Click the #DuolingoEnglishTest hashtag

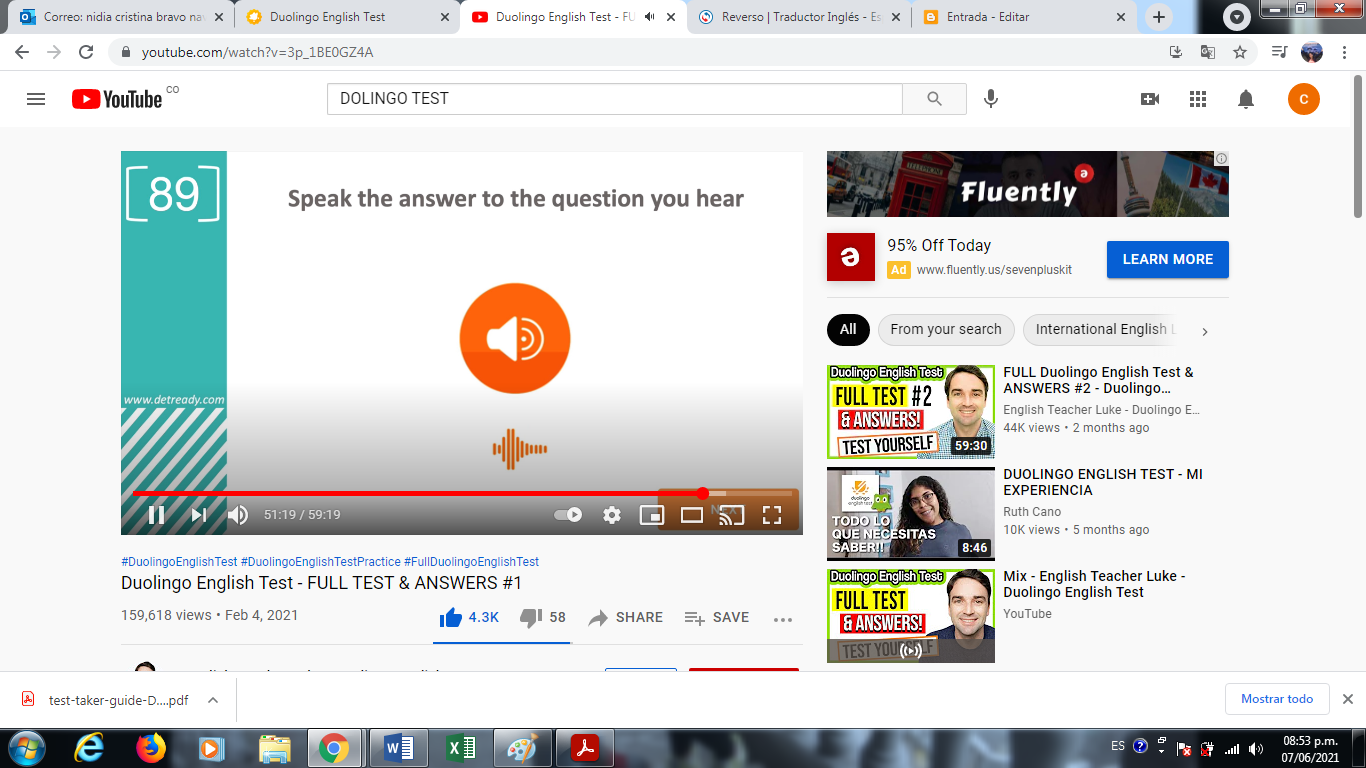coord(179,562)
